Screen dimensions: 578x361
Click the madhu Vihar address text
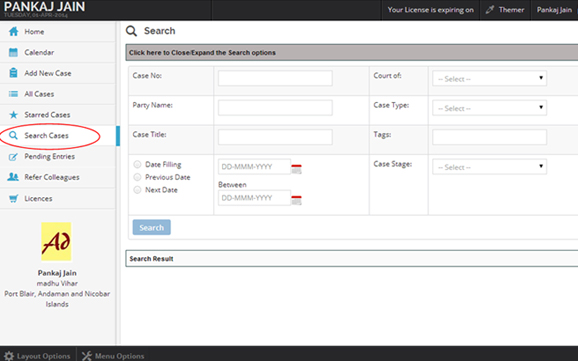click(x=57, y=284)
